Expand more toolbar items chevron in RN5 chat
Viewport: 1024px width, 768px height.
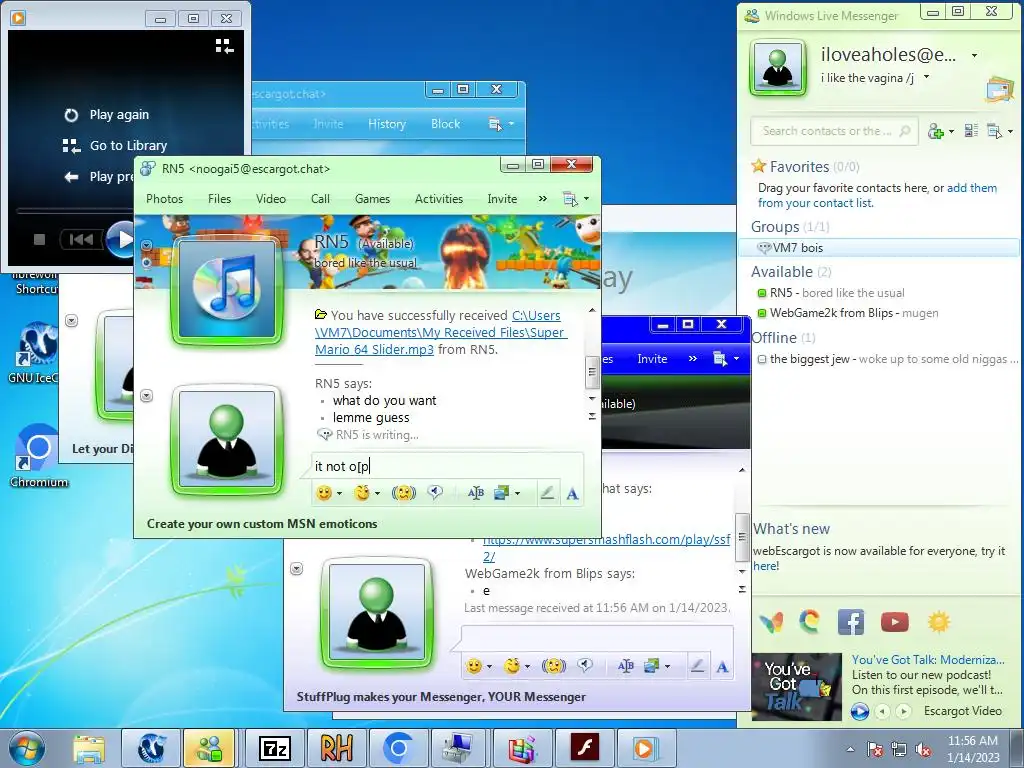543,199
